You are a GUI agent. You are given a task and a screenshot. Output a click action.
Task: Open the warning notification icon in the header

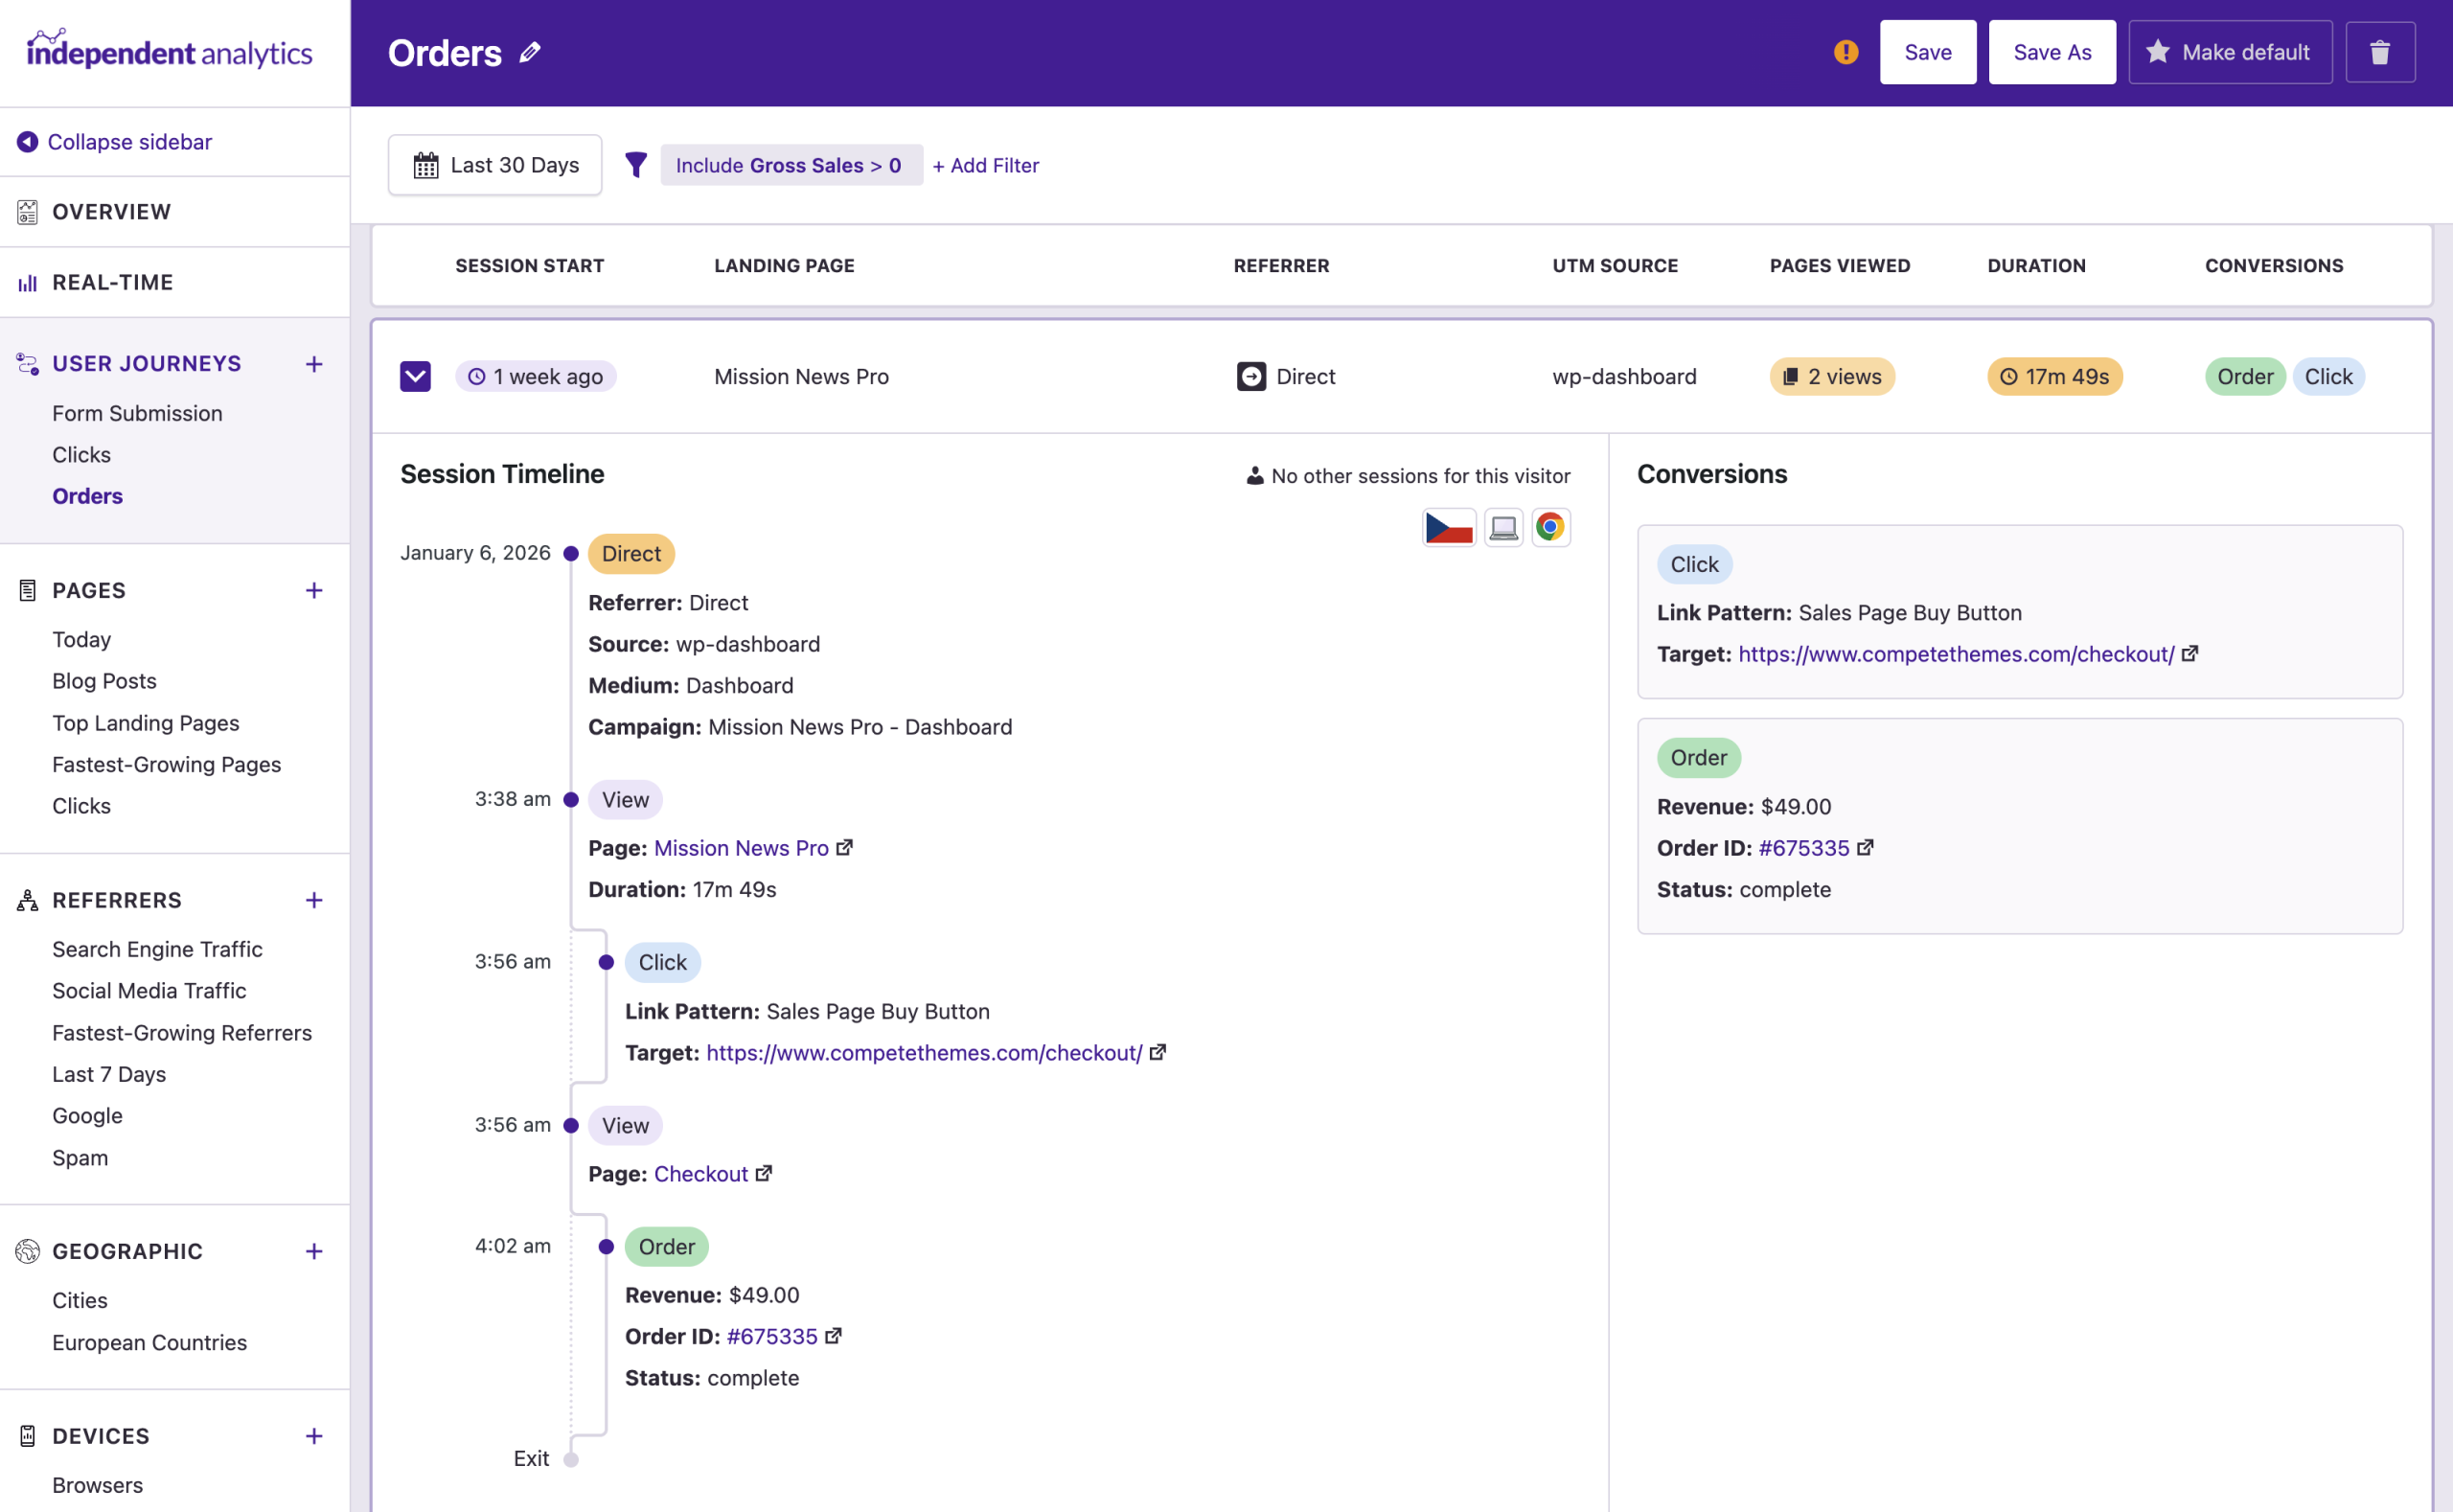point(1845,52)
